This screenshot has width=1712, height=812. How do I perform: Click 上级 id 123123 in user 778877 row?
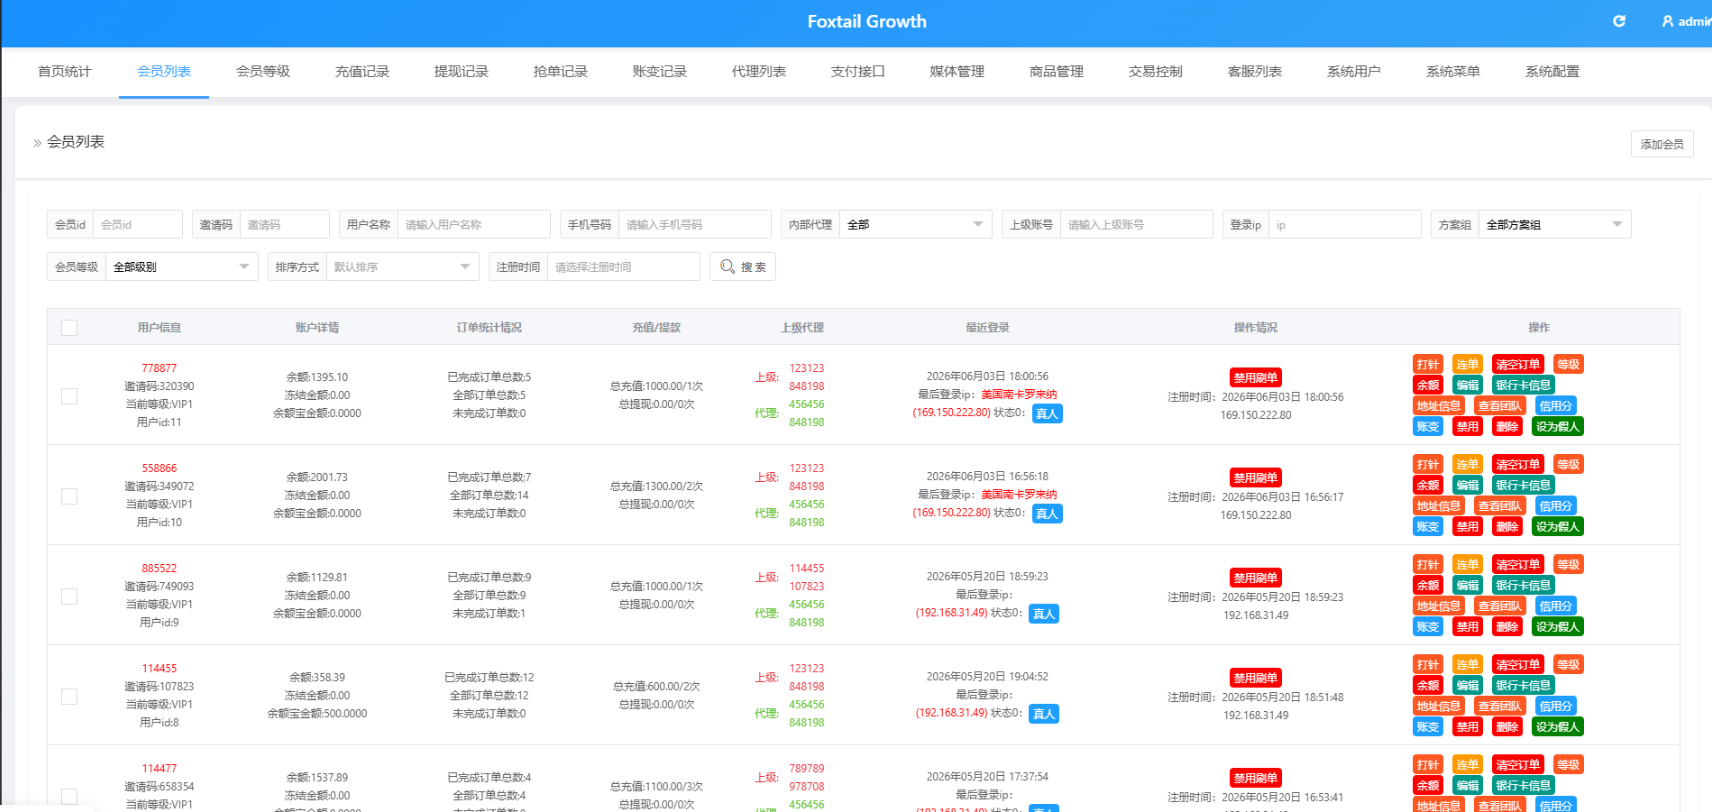[807, 368]
